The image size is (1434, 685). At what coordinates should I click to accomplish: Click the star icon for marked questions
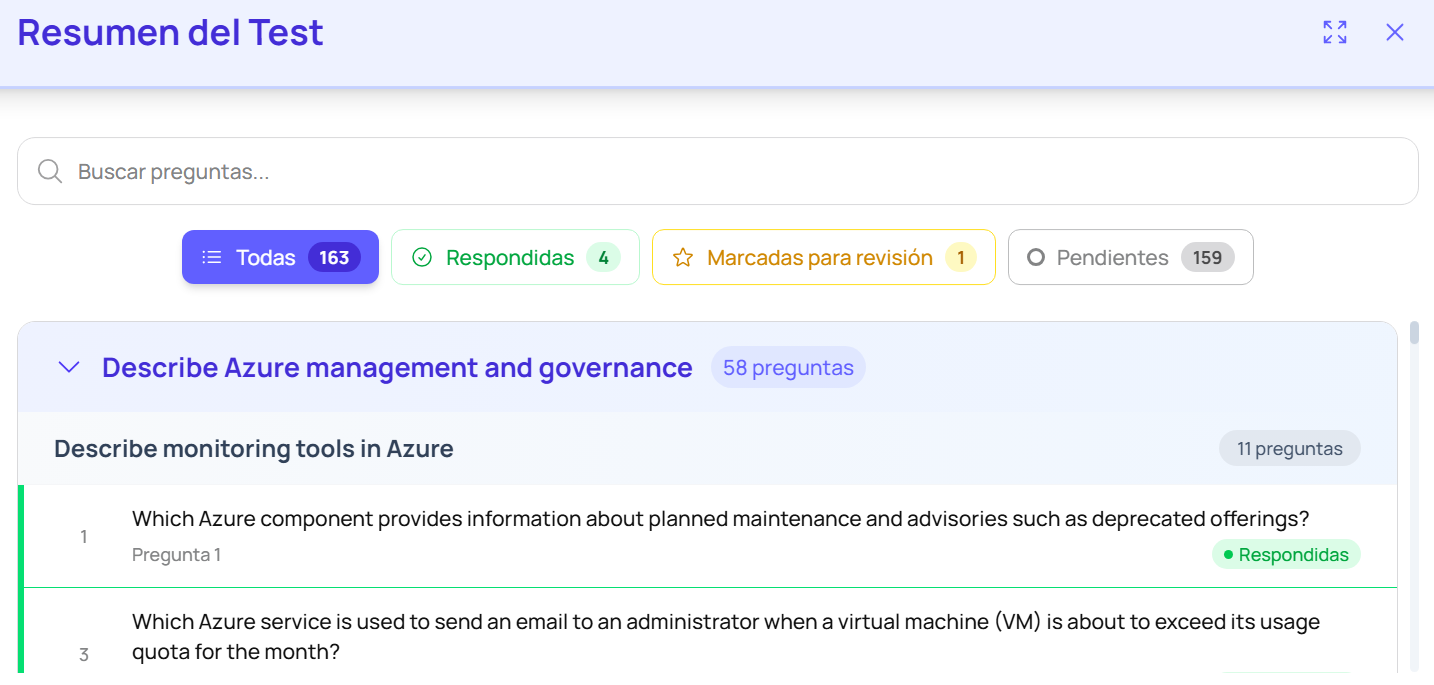pos(683,258)
